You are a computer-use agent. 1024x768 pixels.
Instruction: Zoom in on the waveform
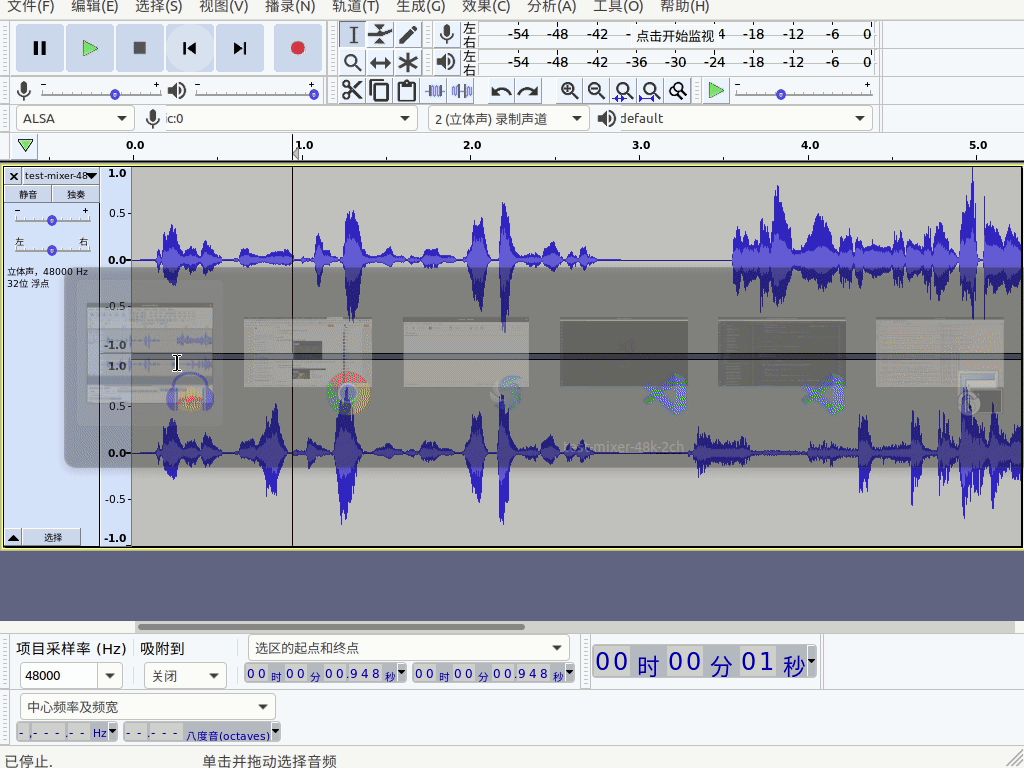pyautogui.click(x=569, y=90)
